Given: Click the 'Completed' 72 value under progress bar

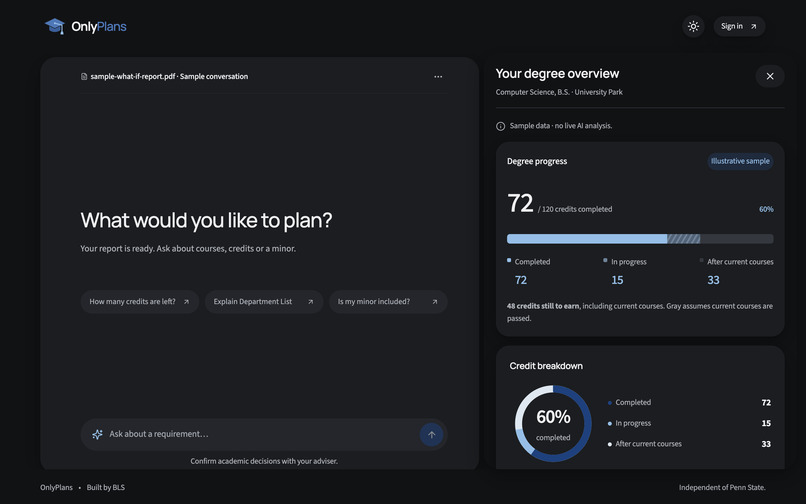Looking at the screenshot, I should 521,280.
